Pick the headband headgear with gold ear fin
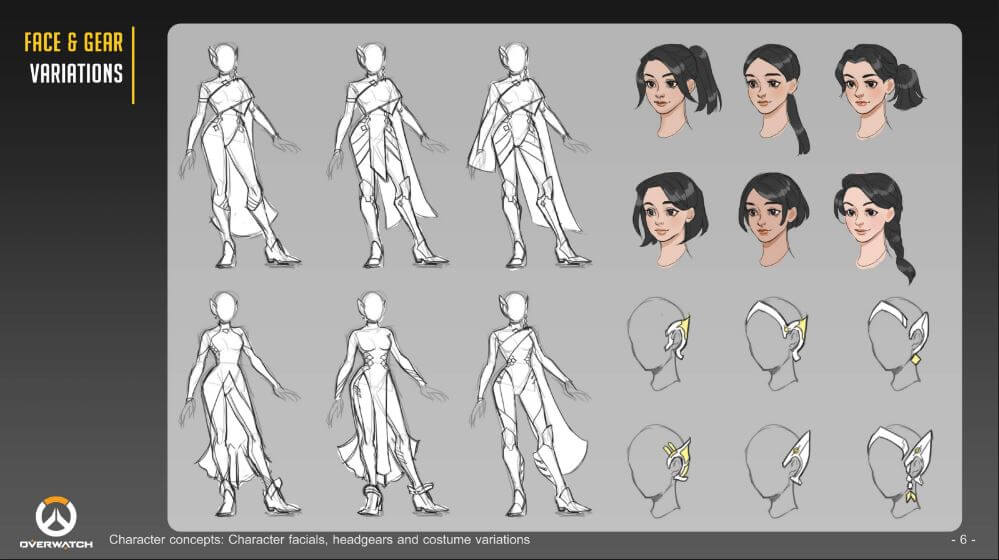The height and width of the screenshot is (560, 999). 776,344
